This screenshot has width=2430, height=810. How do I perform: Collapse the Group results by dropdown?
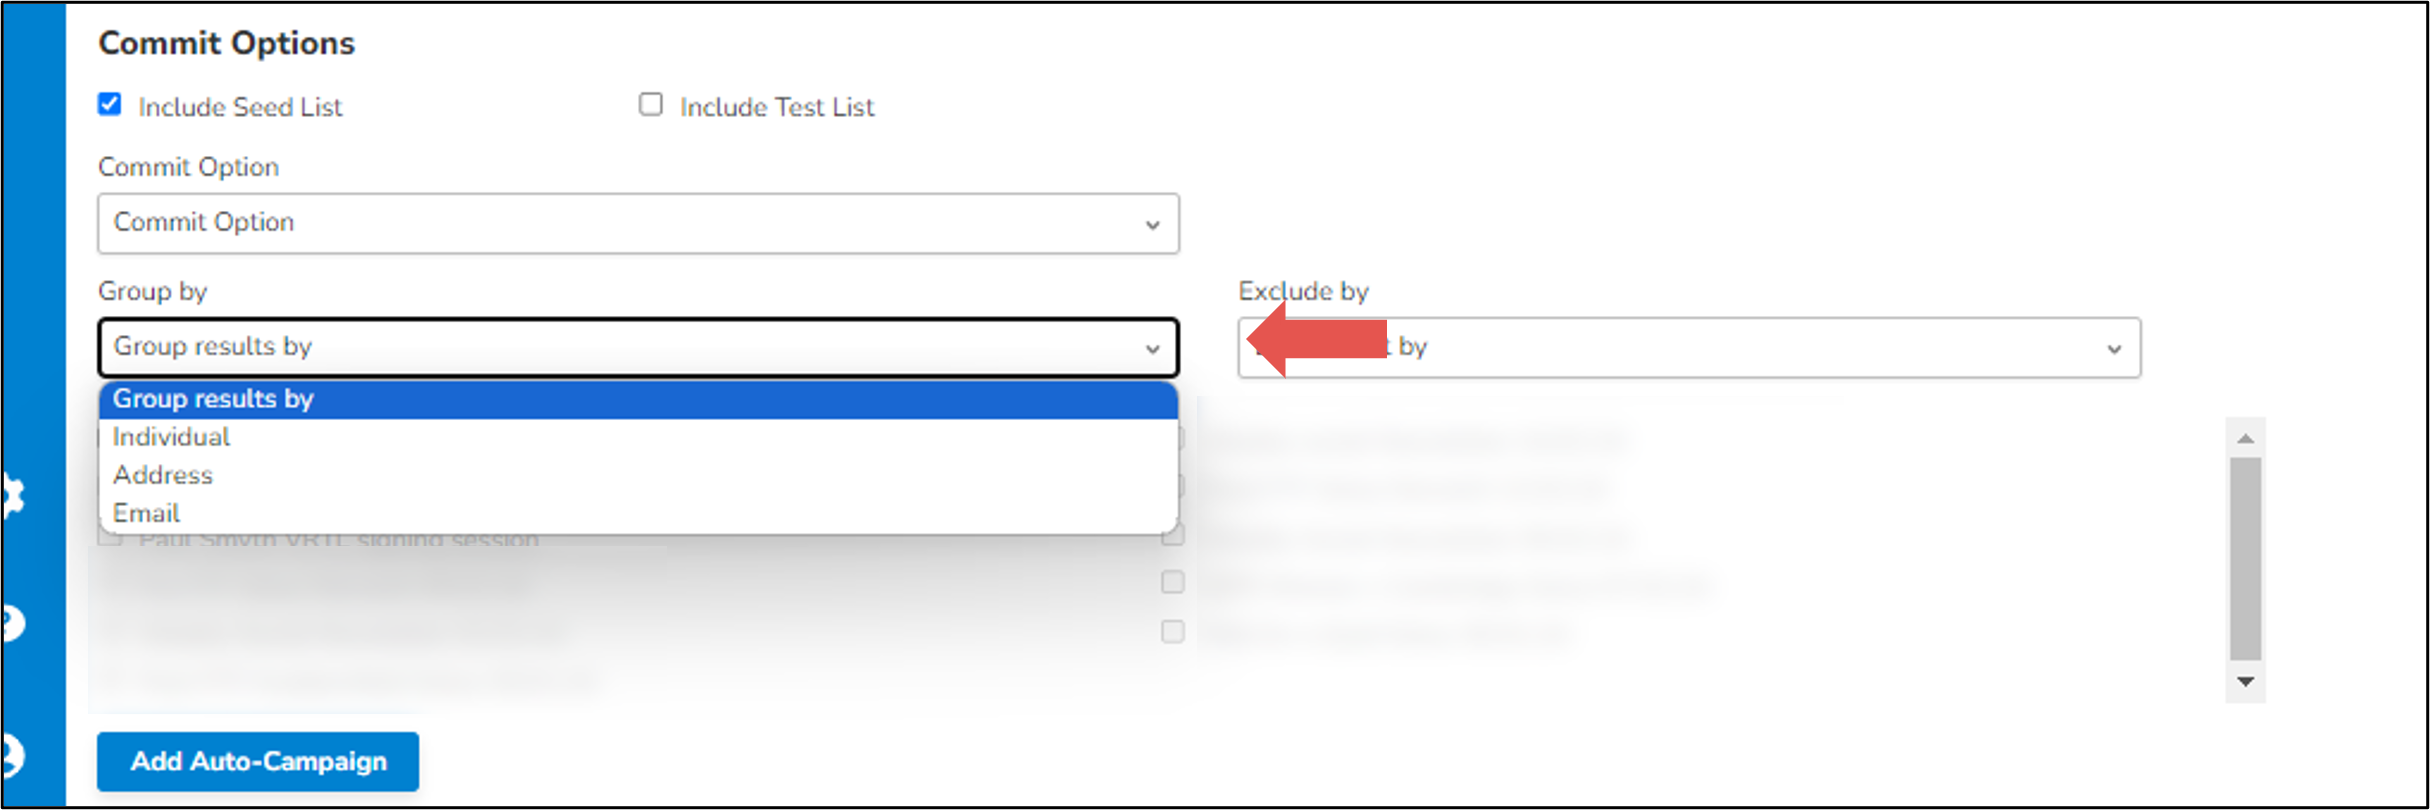tap(638, 347)
